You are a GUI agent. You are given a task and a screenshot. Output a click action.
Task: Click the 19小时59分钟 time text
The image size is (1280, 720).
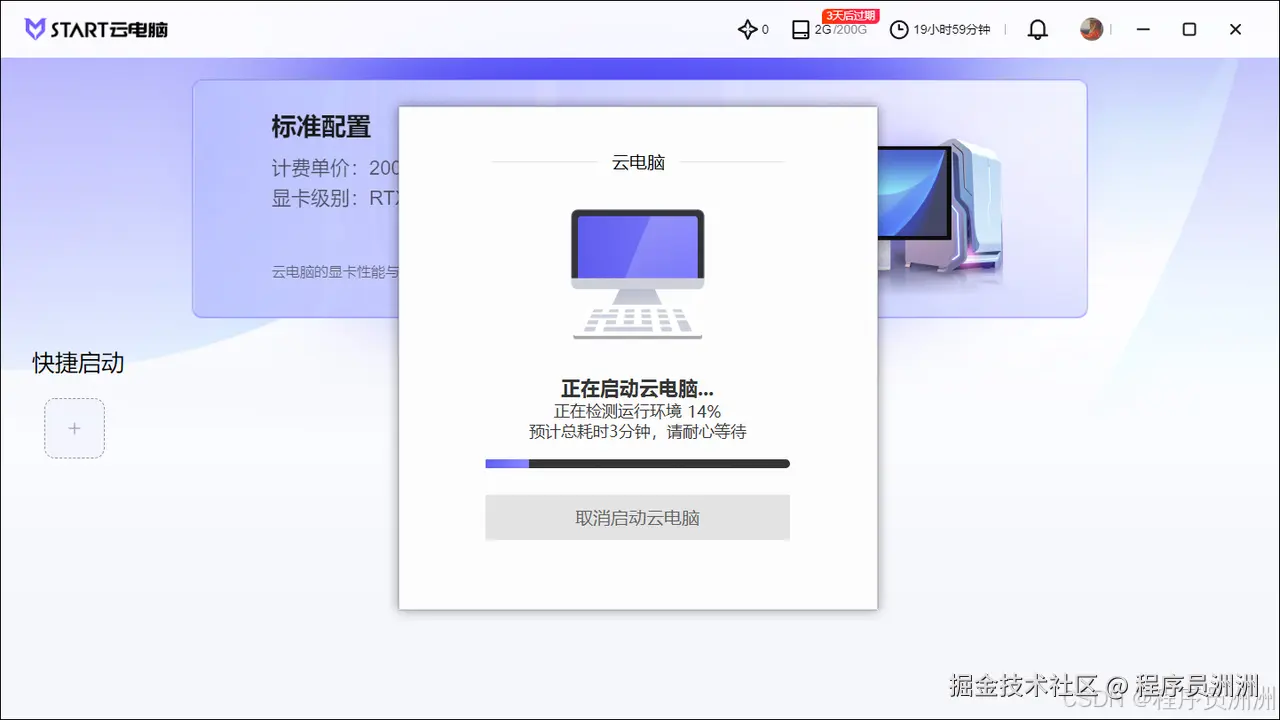coord(951,30)
